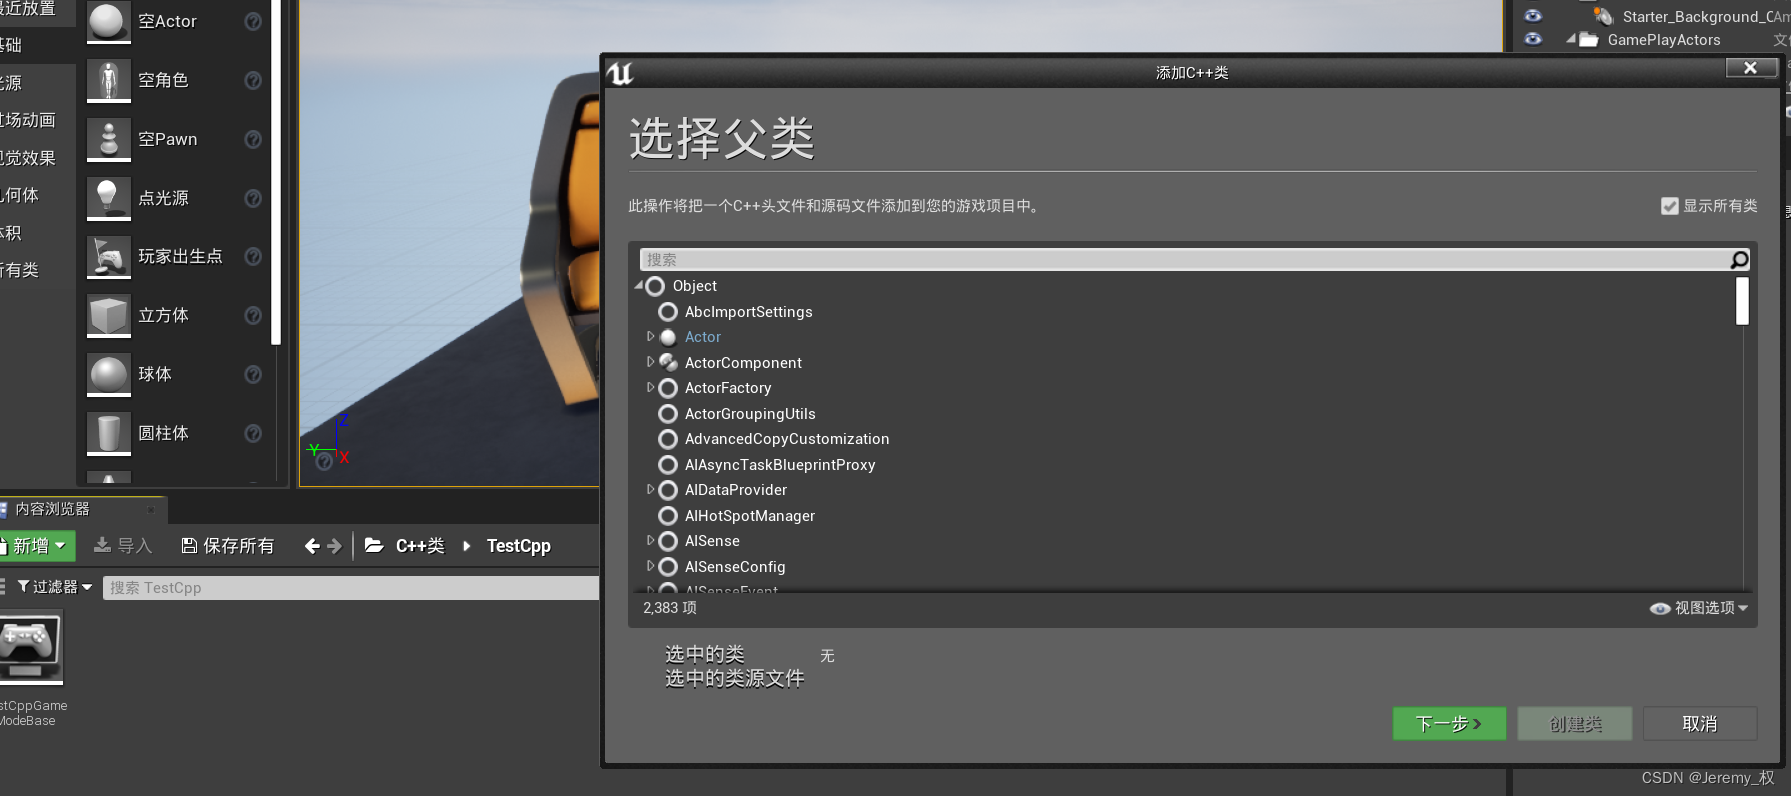
Task: Select the 球体 sphere icon
Action: (x=109, y=374)
